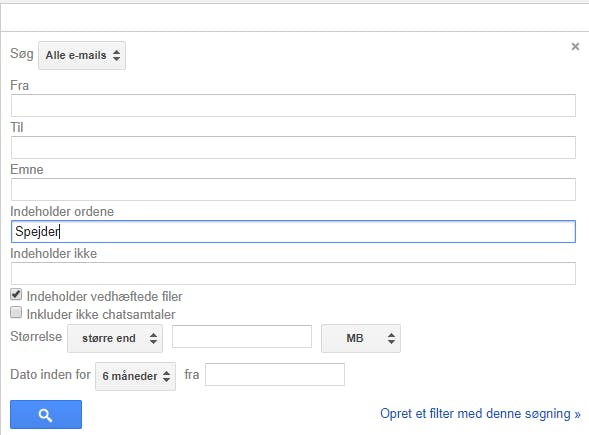This screenshot has width=589, height=435.
Task: Click the size value input box
Action: coord(242,337)
